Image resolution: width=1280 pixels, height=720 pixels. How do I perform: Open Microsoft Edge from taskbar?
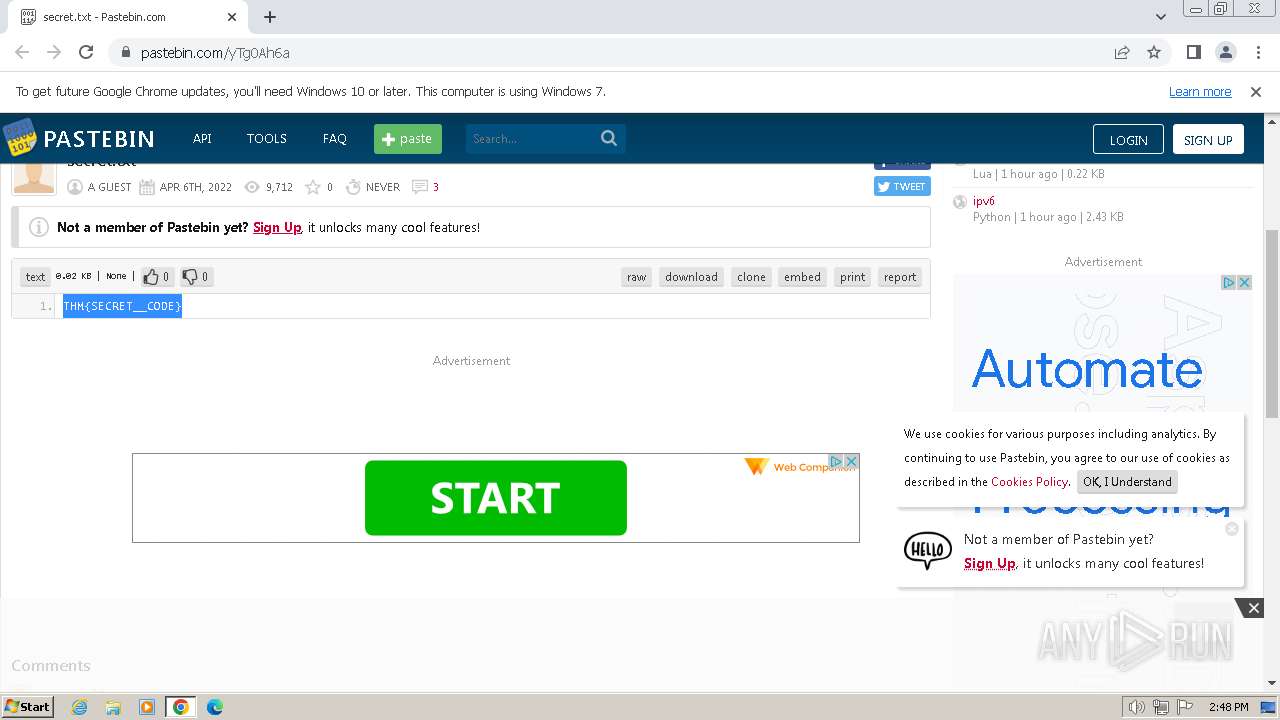215,707
